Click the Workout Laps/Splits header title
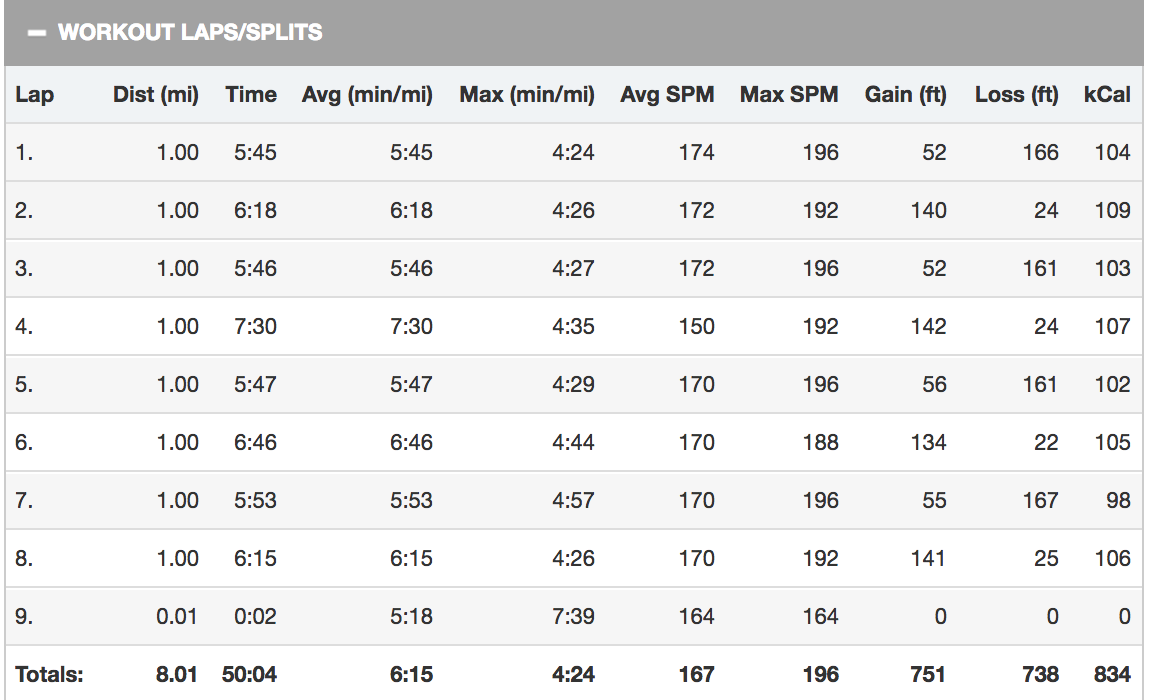 [190, 33]
